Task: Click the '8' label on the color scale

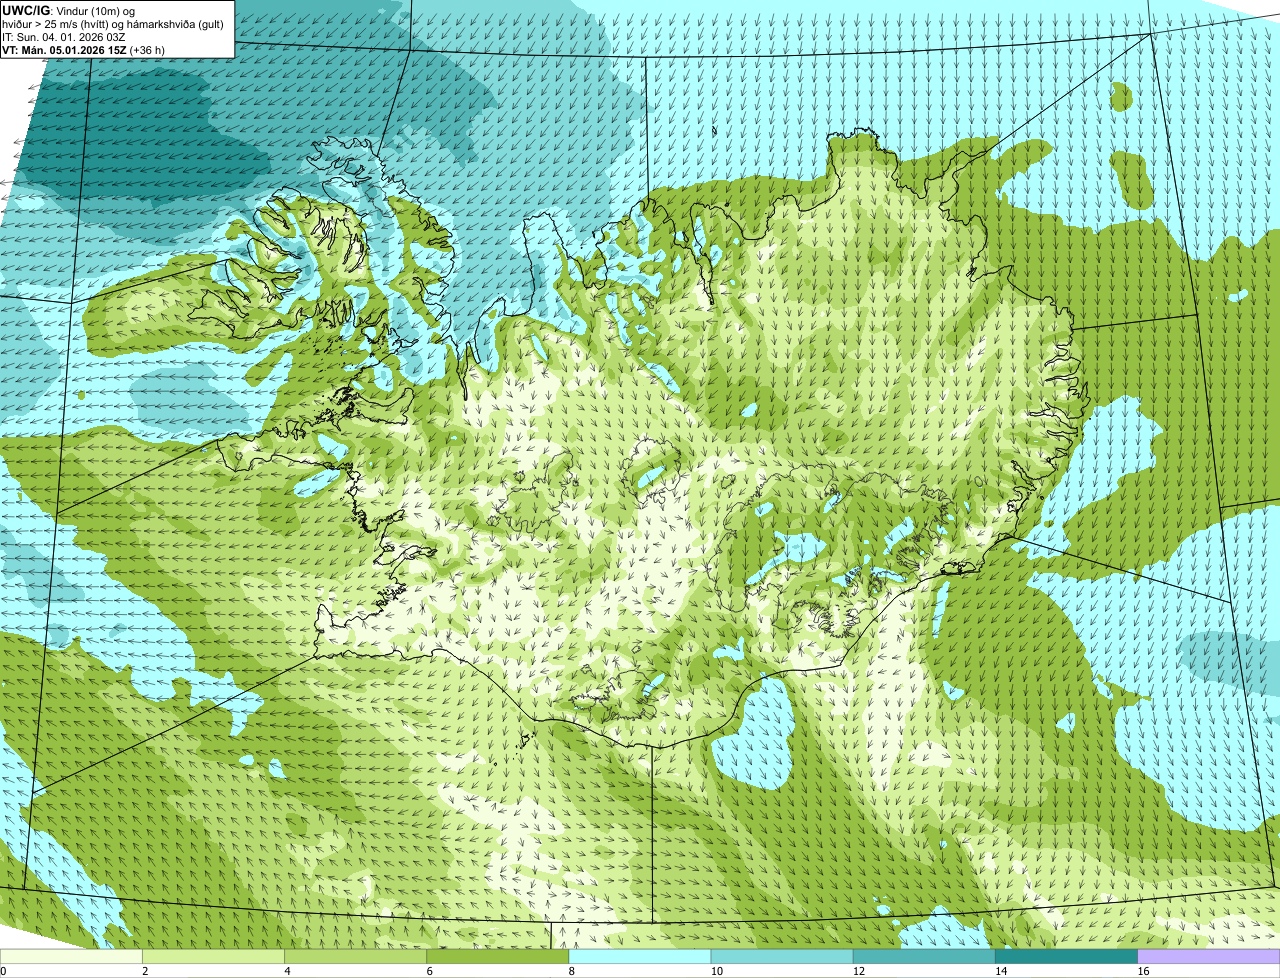Action: (x=571, y=971)
